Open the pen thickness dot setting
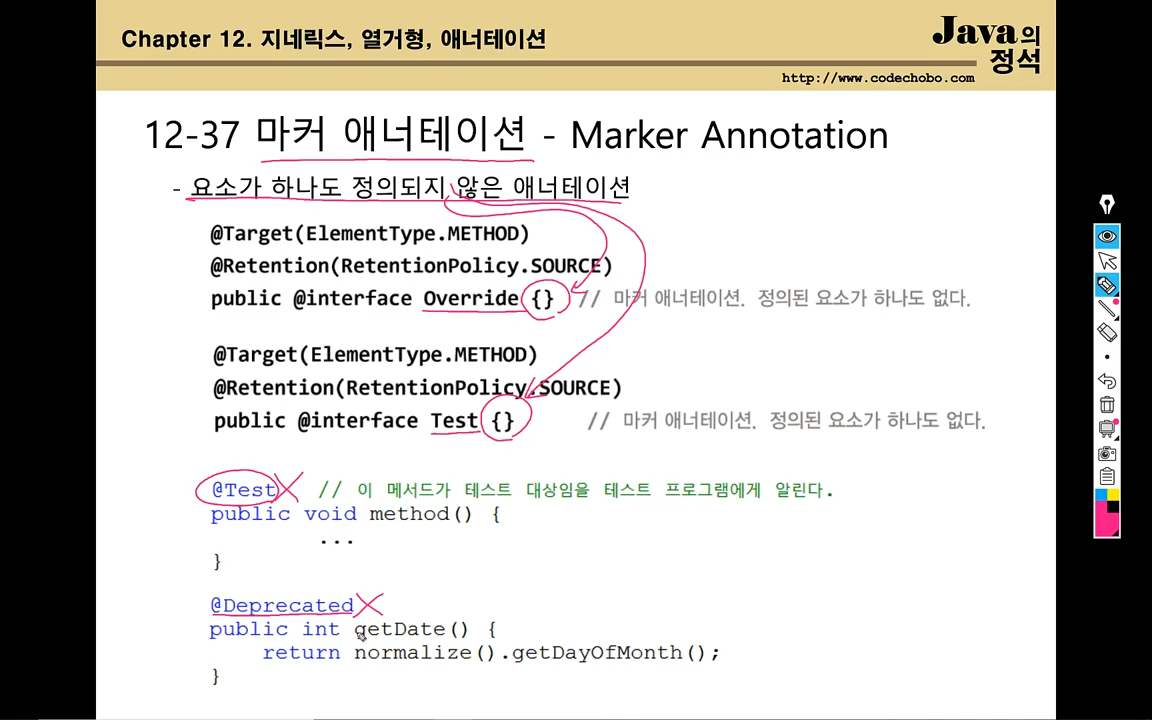This screenshot has width=1152, height=720. (1106, 357)
